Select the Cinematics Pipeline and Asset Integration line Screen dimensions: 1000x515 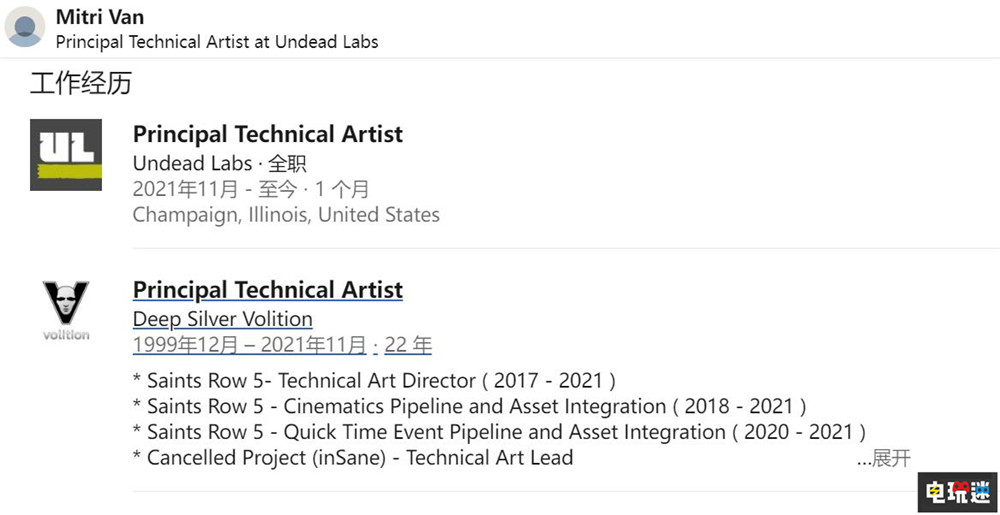click(x=469, y=406)
